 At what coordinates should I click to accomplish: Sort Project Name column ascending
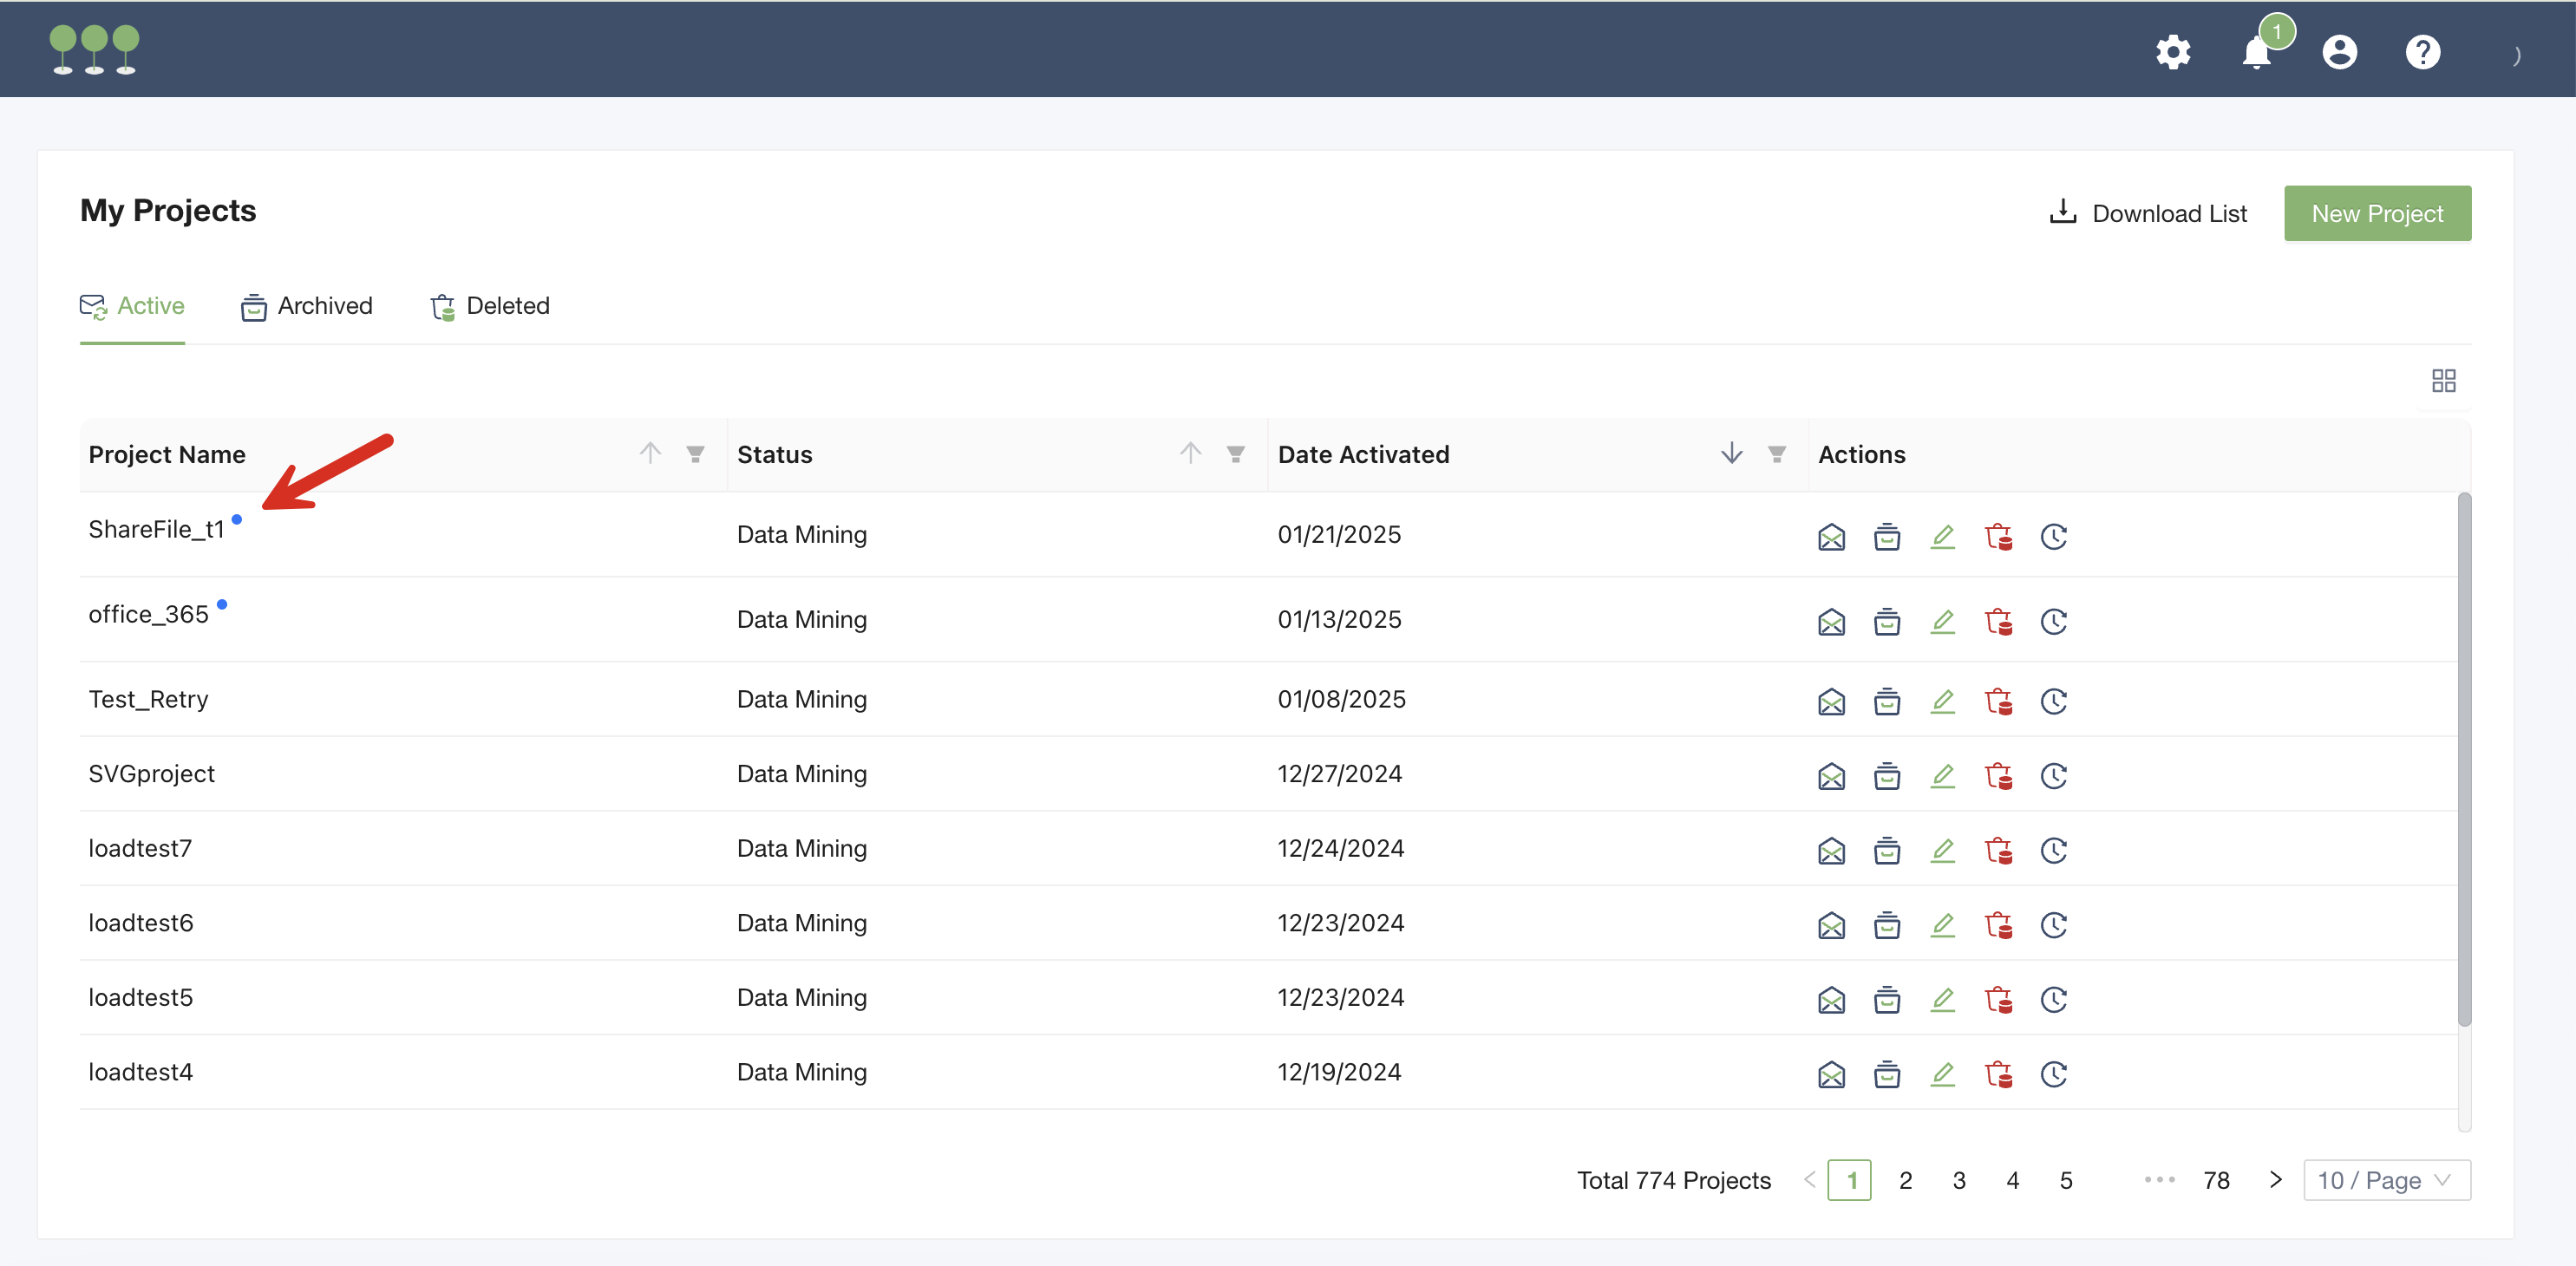tap(650, 454)
